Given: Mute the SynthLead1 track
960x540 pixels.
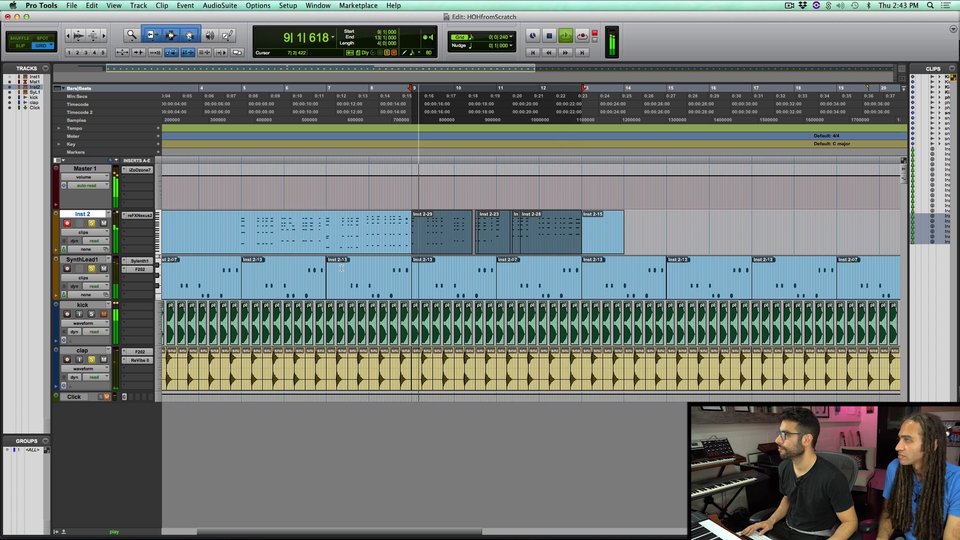Looking at the screenshot, I should (x=103, y=268).
